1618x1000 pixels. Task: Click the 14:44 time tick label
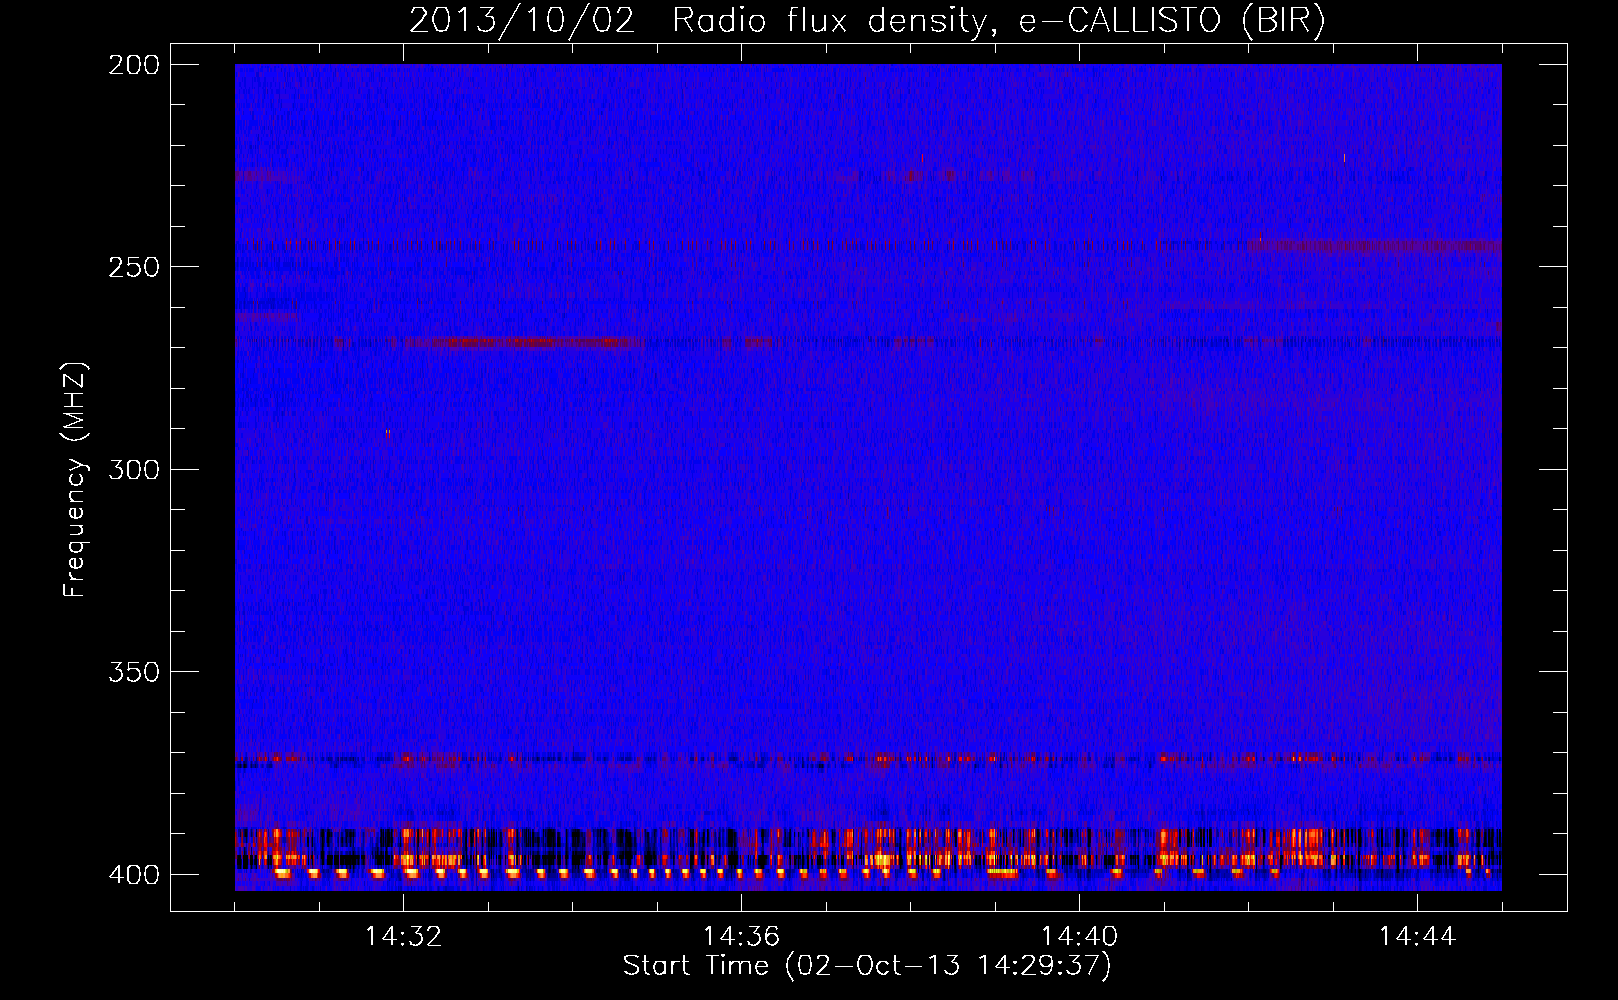(1417, 936)
